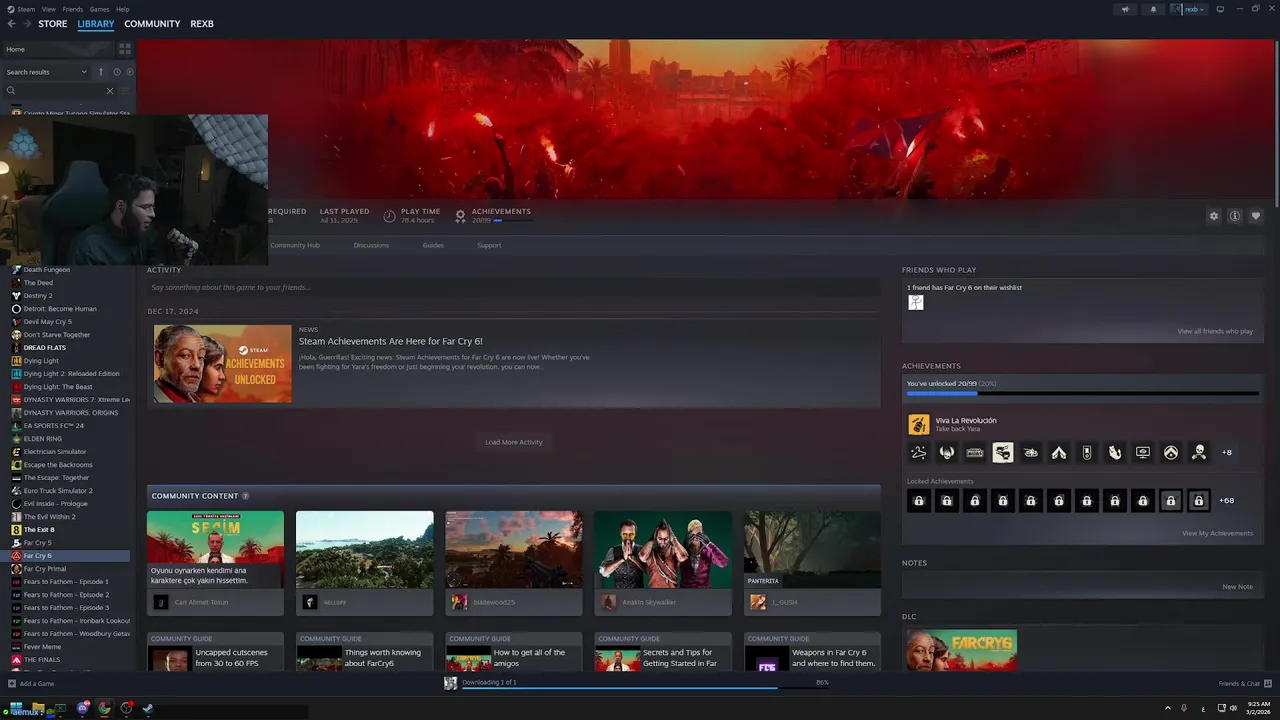Screen dimensions: 1280x720
Task: Click Load More Activity
Action: 514,442
